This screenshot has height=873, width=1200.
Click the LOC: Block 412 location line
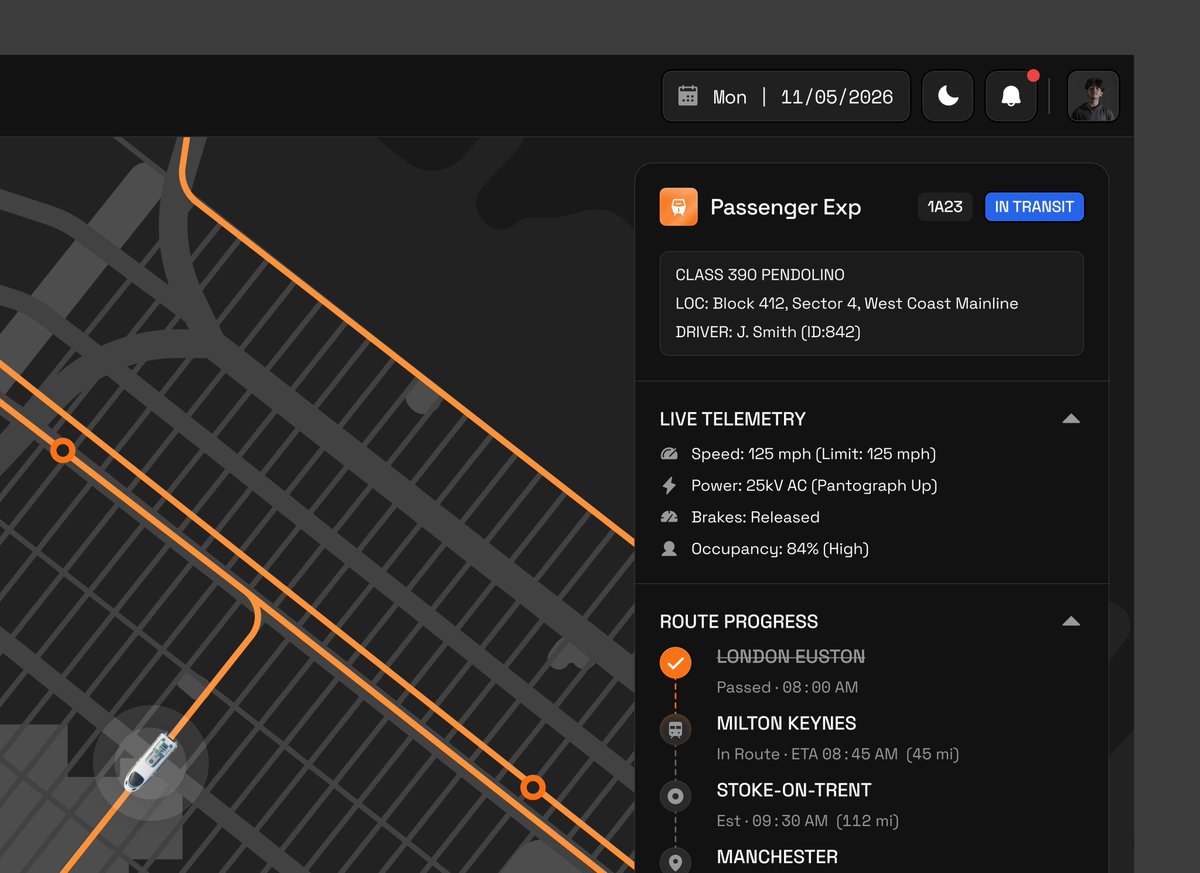(x=847, y=303)
